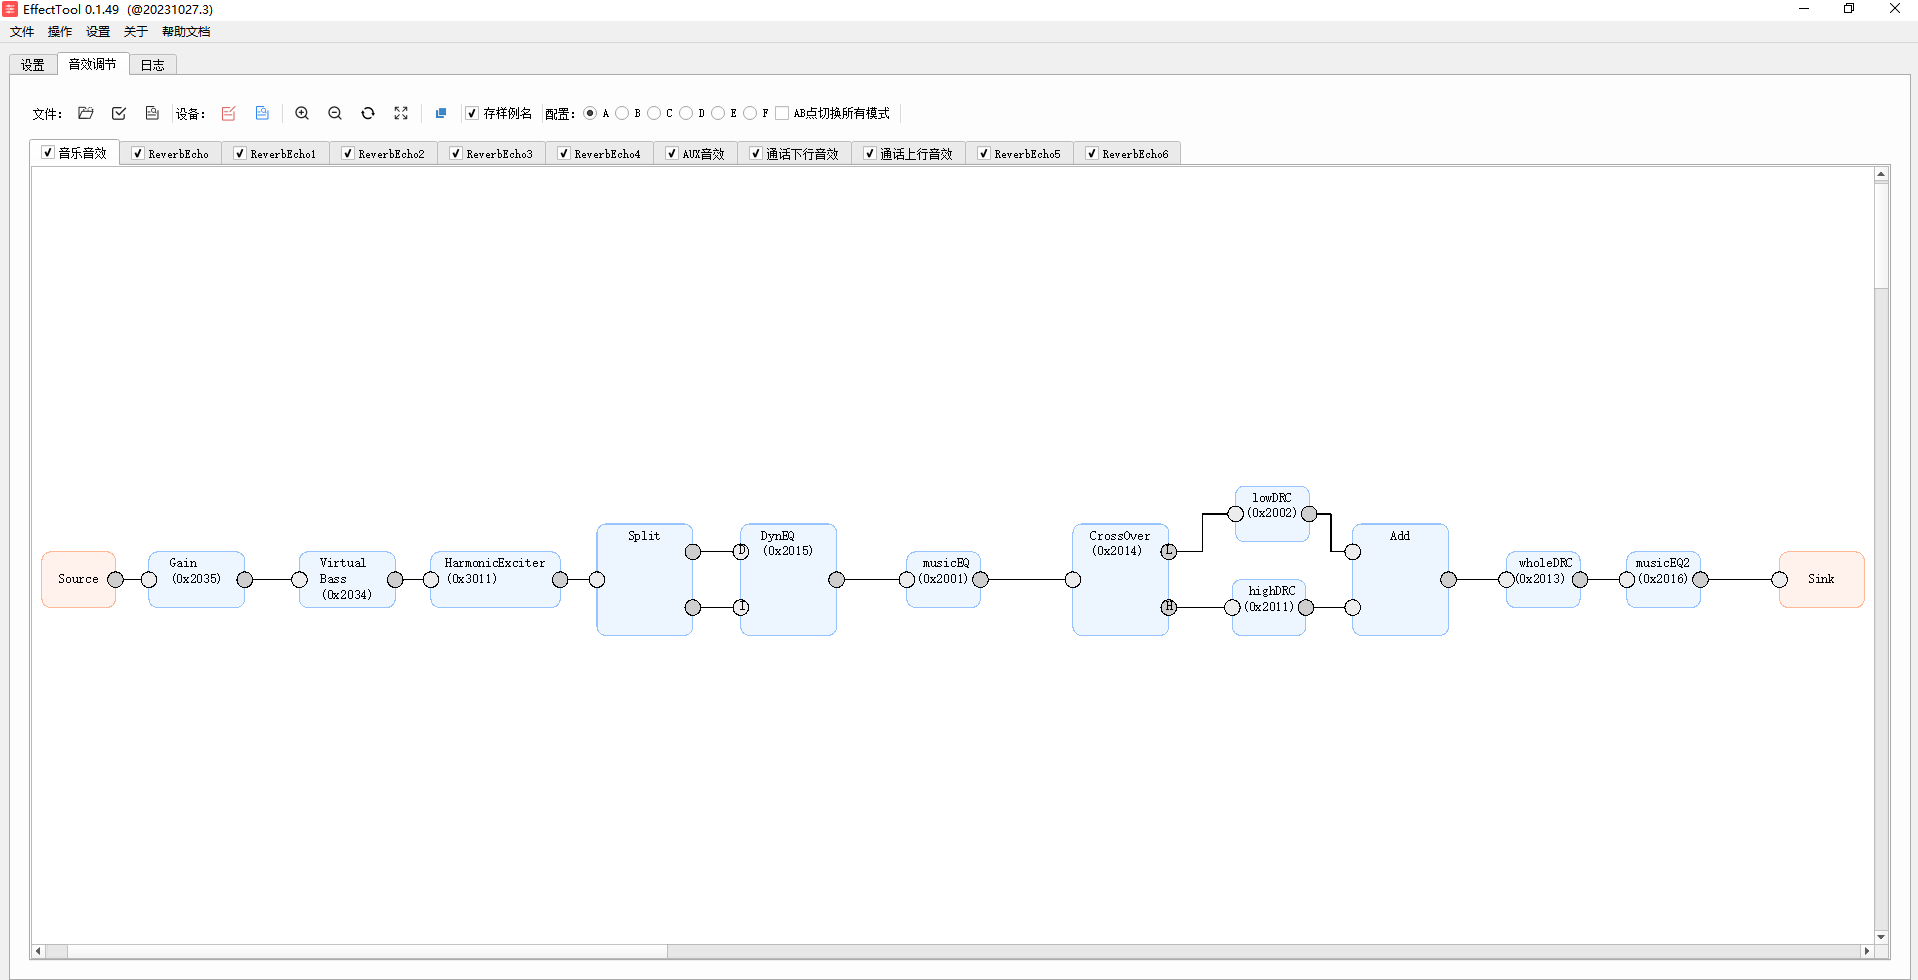Click the blue device save icon
Image resolution: width=1918 pixels, height=980 pixels.
[x=262, y=113]
